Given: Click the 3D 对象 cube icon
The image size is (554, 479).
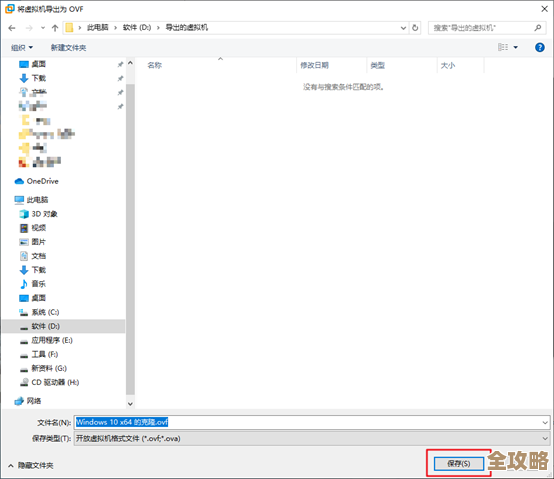Looking at the screenshot, I should (x=24, y=214).
